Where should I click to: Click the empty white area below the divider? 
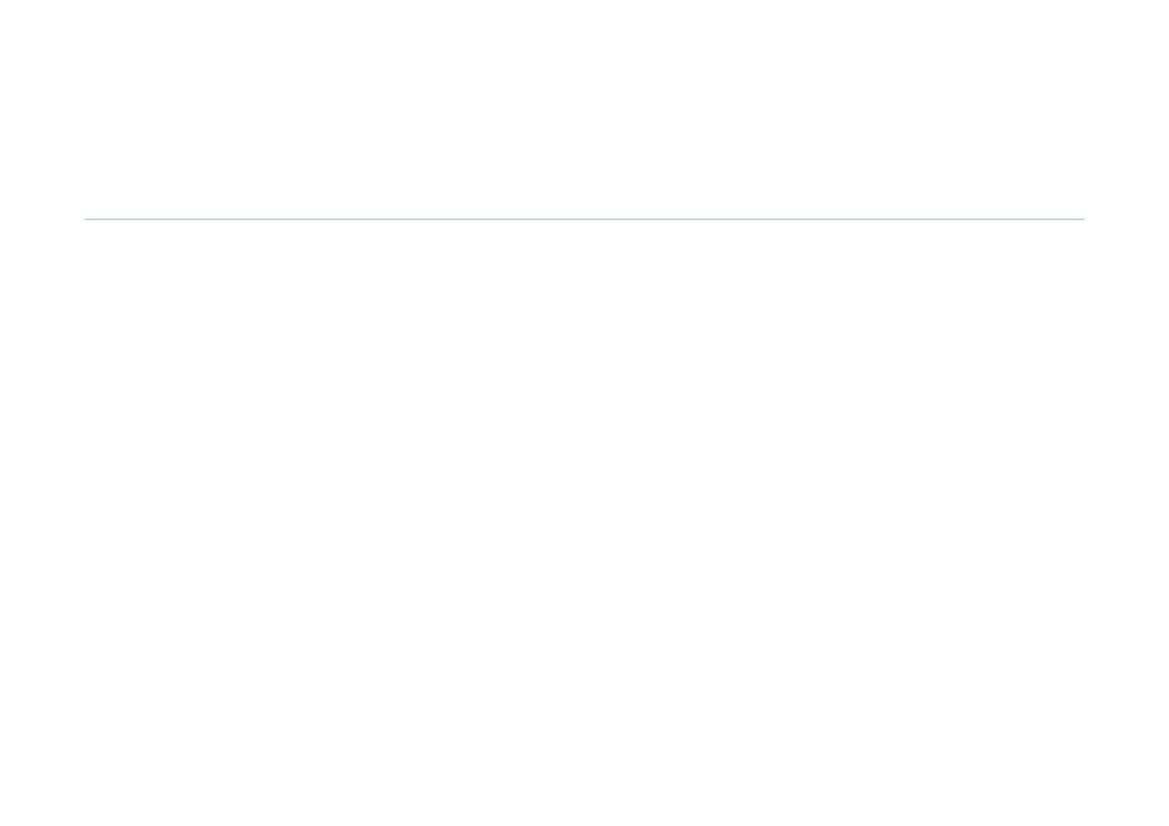click(x=584, y=523)
